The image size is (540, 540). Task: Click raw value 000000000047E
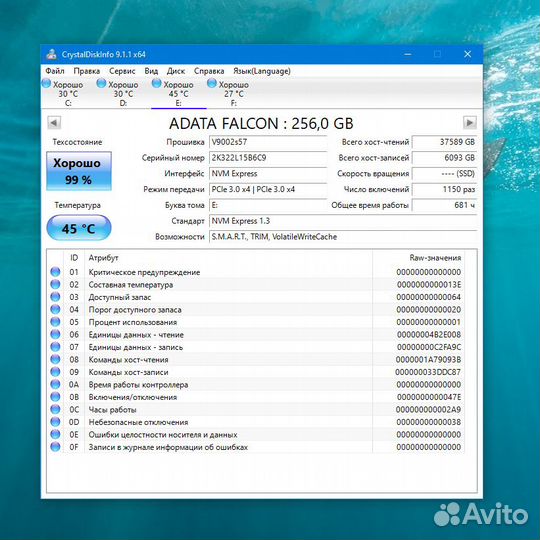pyautogui.click(x=429, y=397)
